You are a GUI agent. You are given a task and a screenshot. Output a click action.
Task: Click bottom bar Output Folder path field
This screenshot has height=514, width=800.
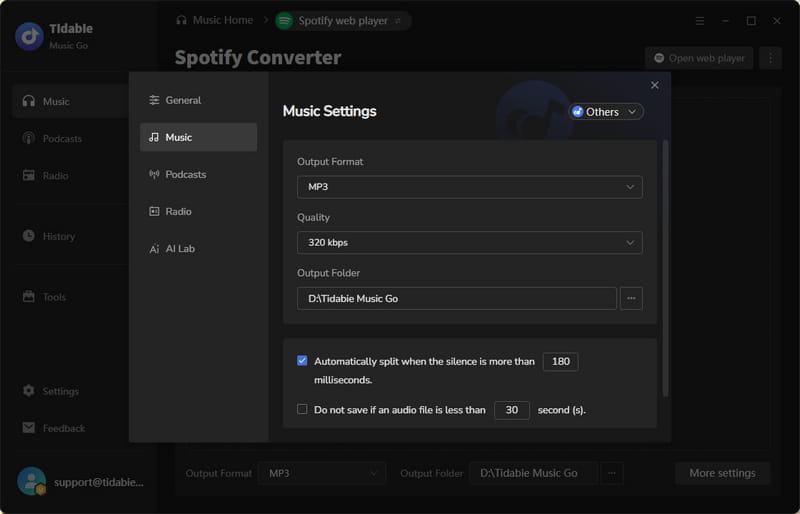533,473
